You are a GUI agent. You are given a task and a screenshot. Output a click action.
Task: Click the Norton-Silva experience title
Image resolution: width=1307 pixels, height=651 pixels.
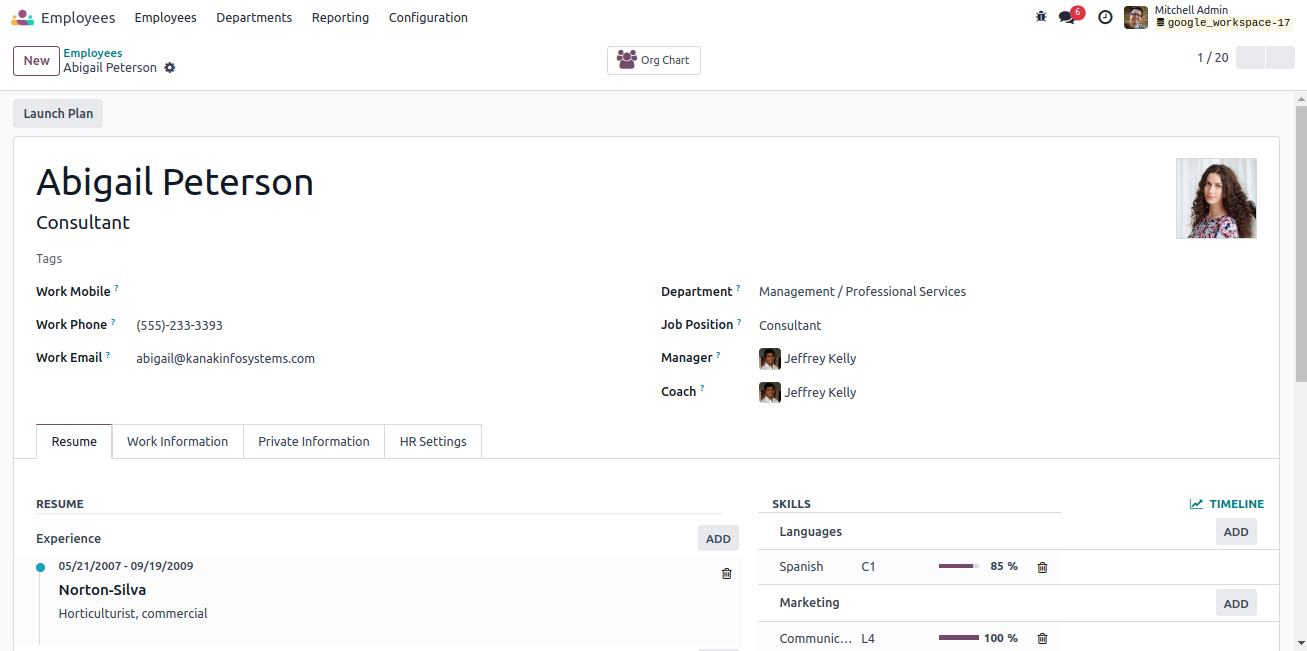[x=102, y=590]
